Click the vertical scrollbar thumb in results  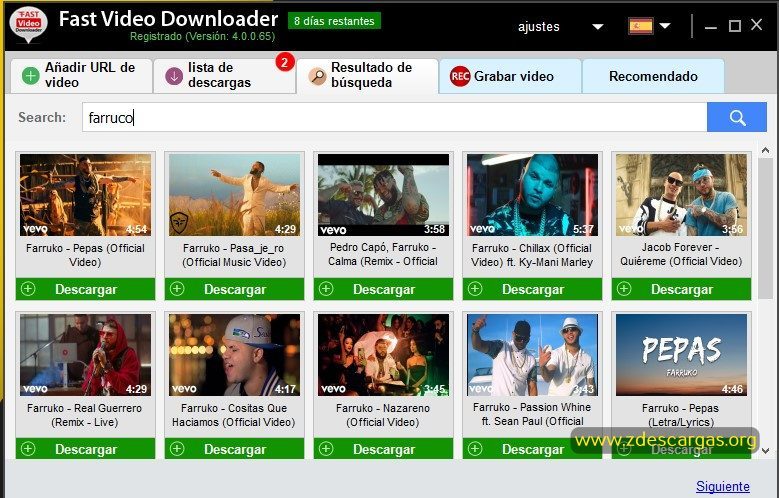[765, 229]
